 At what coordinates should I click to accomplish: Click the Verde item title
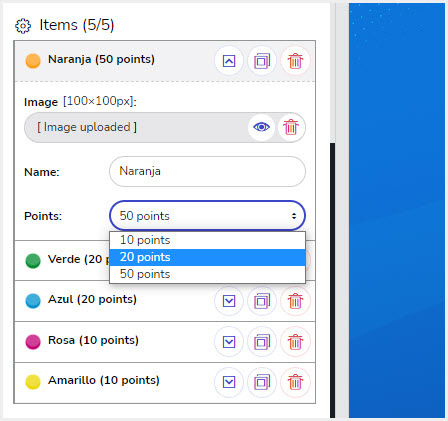point(79,259)
